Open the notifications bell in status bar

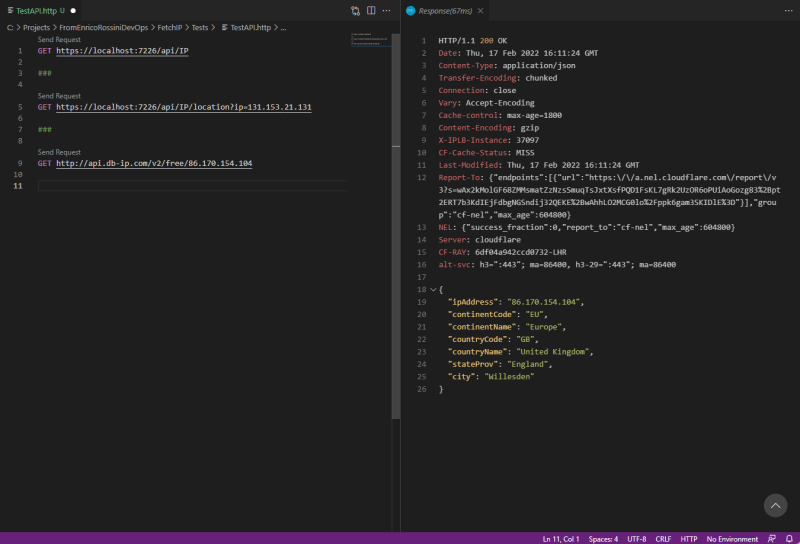(x=789, y=539)
